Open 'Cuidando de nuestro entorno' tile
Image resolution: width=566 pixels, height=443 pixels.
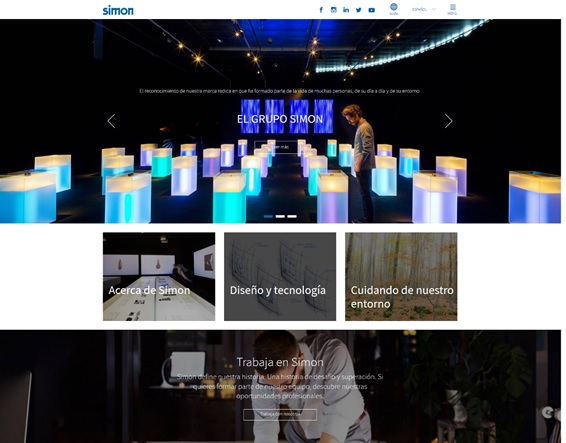click(x=401, y=277)
